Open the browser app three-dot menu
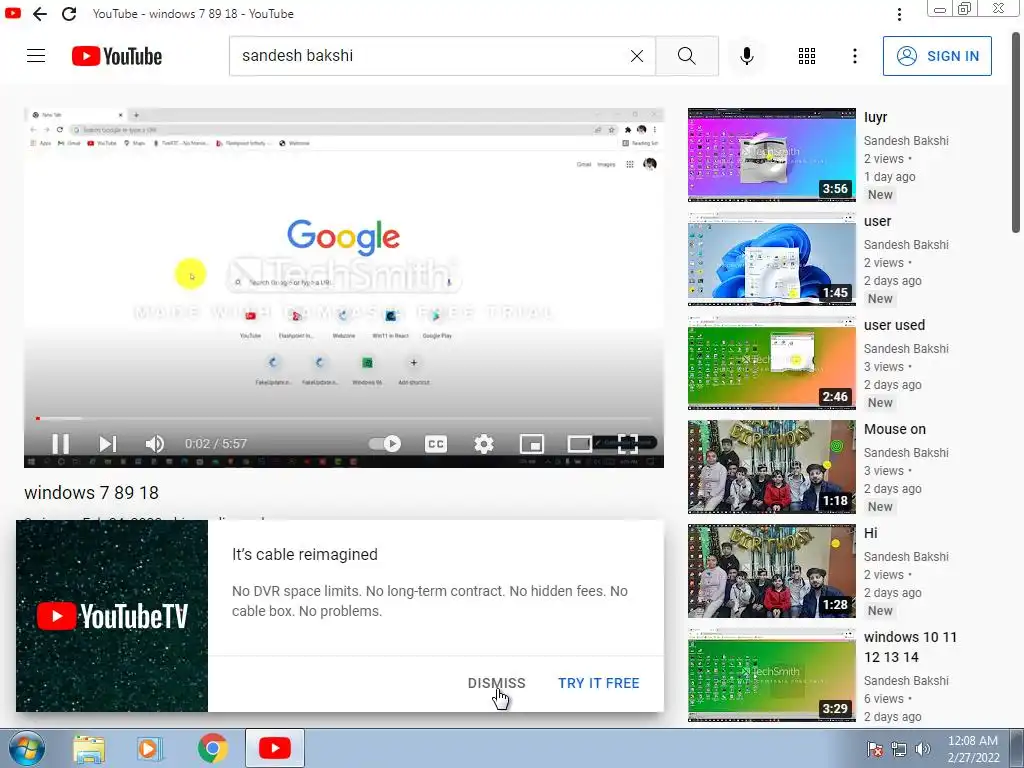This screenshot has width=1024, height=768. coord(899,14)
